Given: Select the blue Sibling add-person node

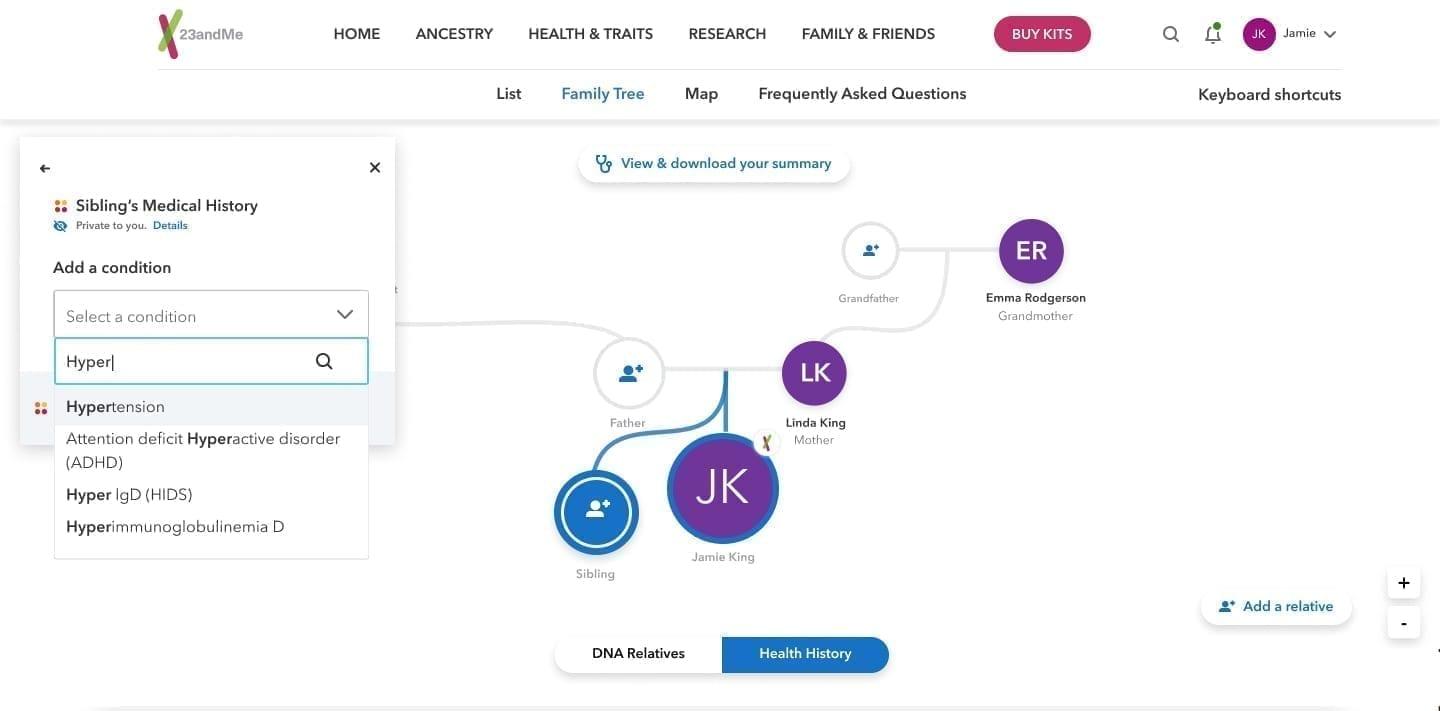Looking at the screenshot, I should 596,512.
